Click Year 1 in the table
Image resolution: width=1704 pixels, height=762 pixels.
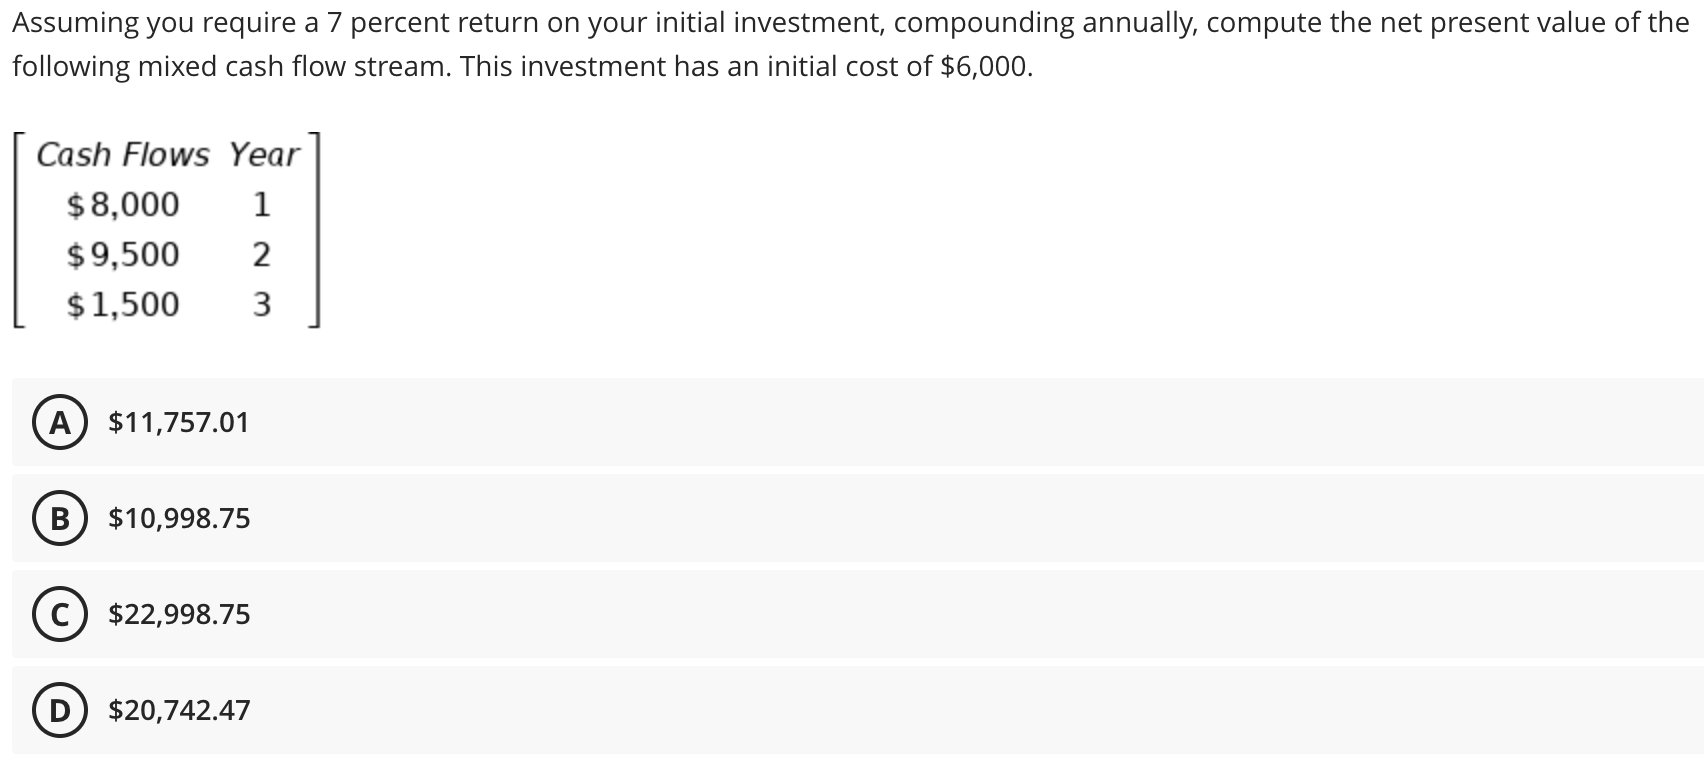click(262, 203)
